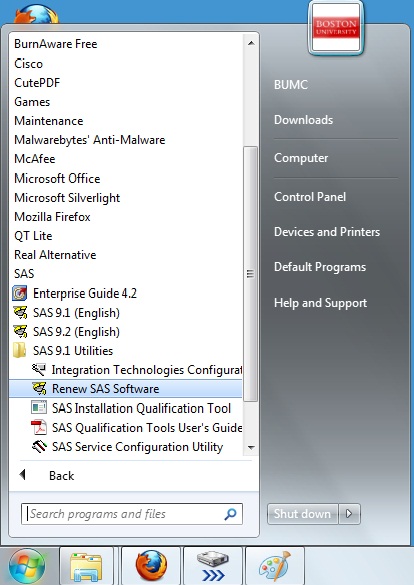Open the Real Alternative folder
414x585 pixels.
click(55, 254)
